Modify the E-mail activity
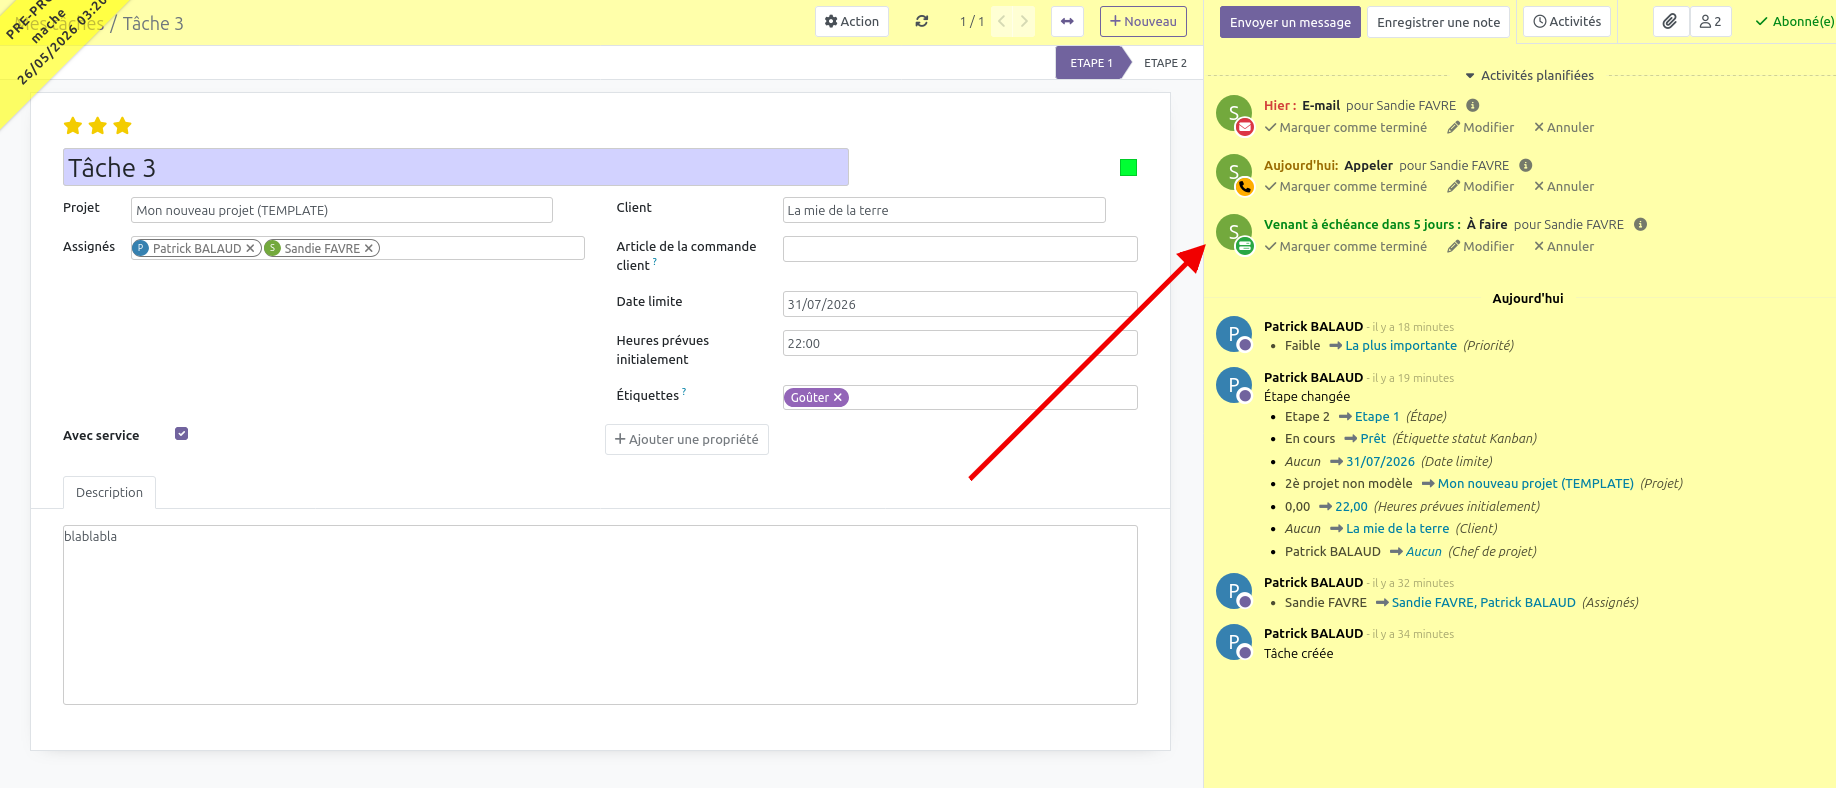This screenshot has height=788, width=1836. (x=1481, y=128)
